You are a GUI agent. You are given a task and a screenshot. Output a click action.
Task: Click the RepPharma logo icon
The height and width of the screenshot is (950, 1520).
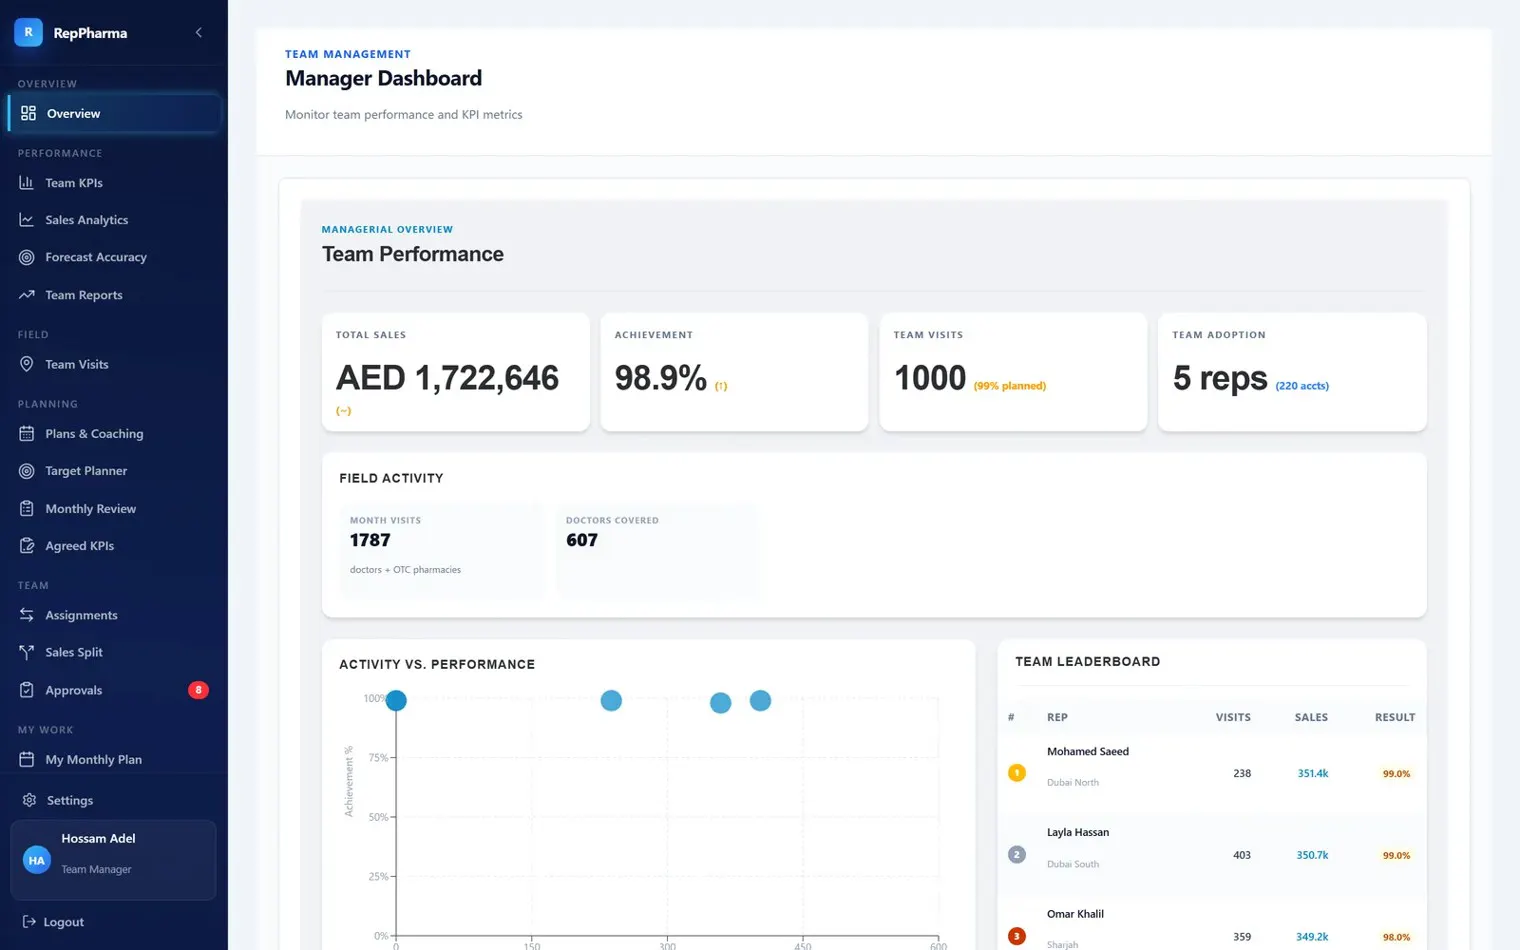pyautogui.click(x=28, y=32)
